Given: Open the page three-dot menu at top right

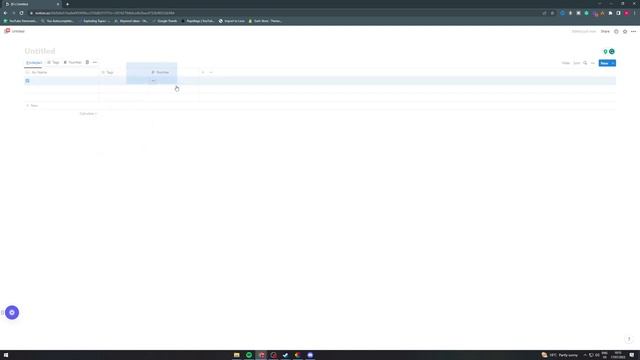Looking at the screenshot, I should 633,31.
